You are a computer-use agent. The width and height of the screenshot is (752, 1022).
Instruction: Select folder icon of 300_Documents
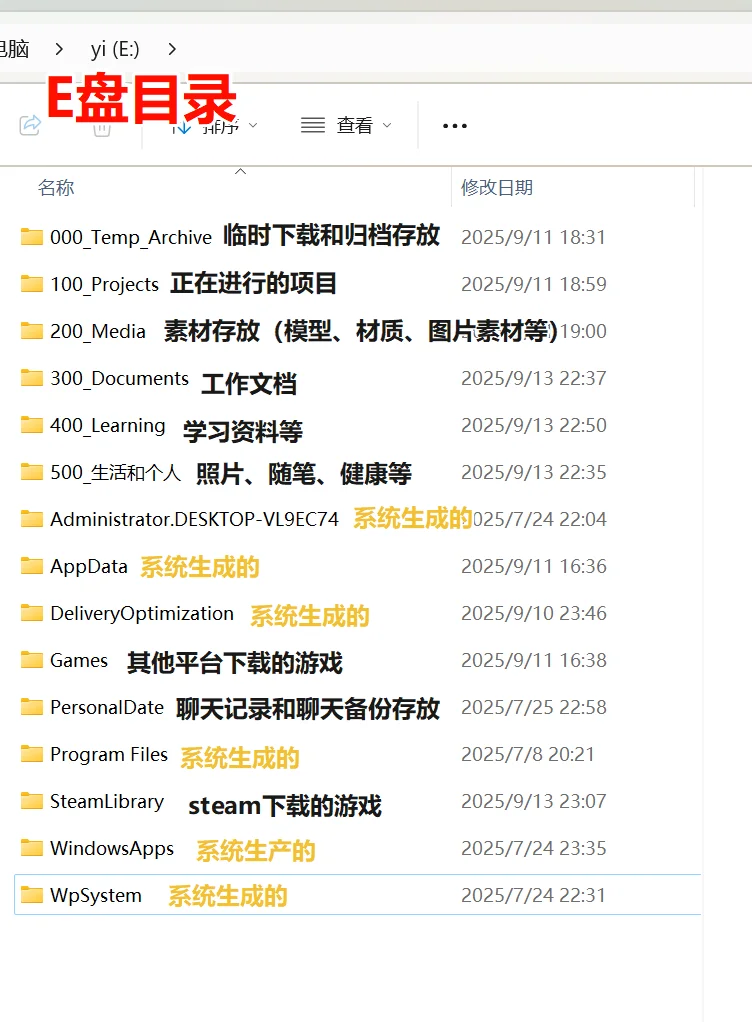click(31, 377)
